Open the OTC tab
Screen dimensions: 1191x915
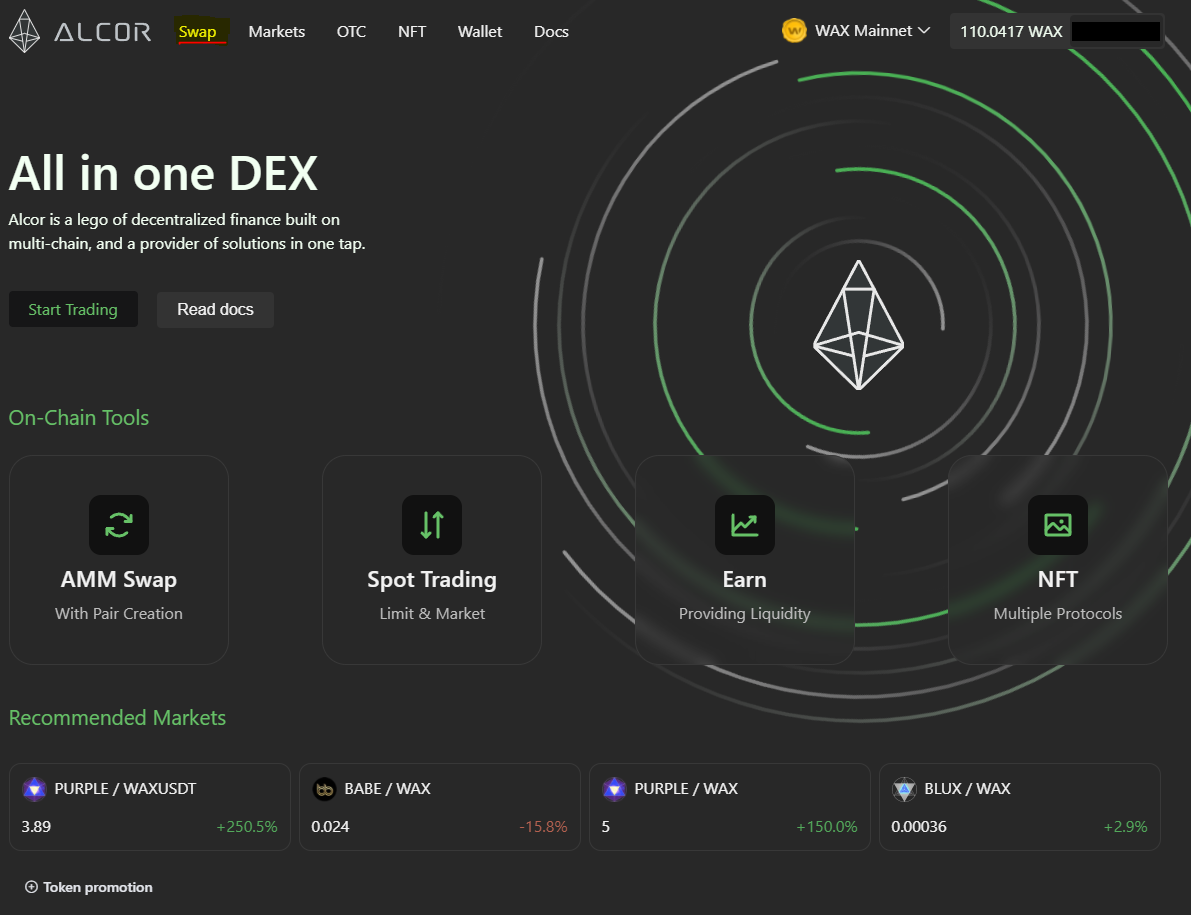pyautogui.click(x=351, y=32)
